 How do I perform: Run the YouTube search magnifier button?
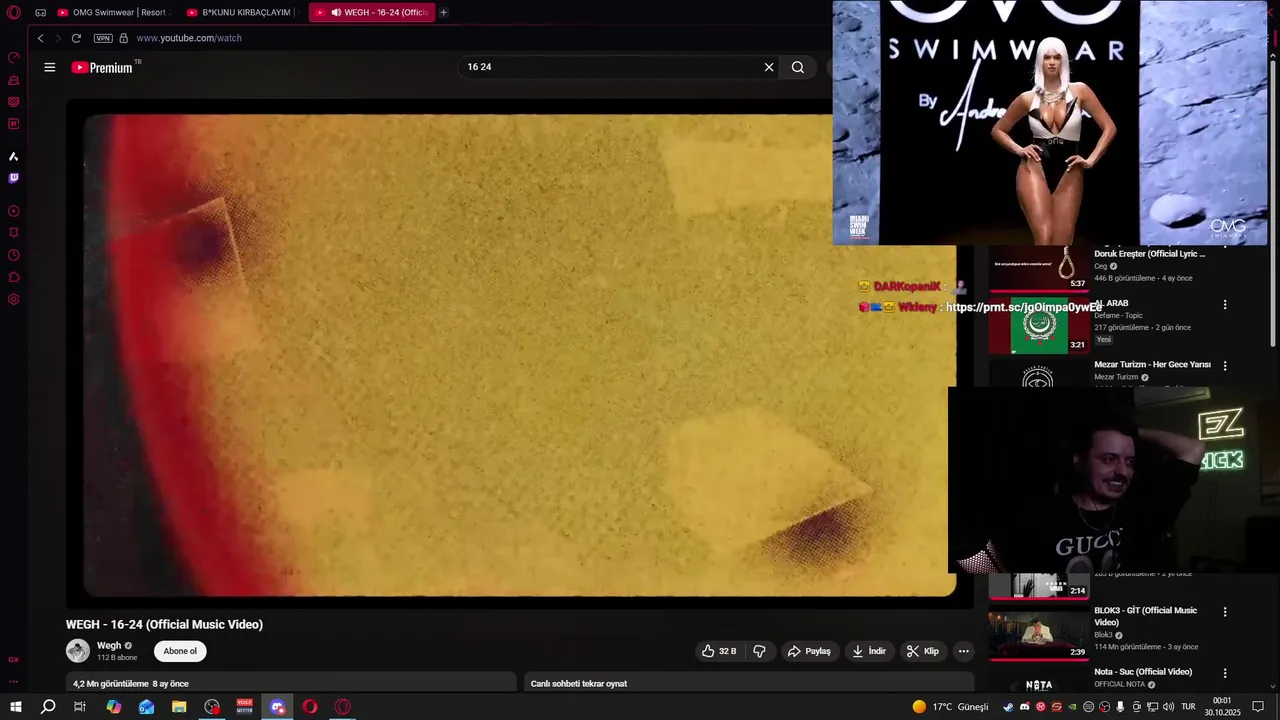coord(798,67)
